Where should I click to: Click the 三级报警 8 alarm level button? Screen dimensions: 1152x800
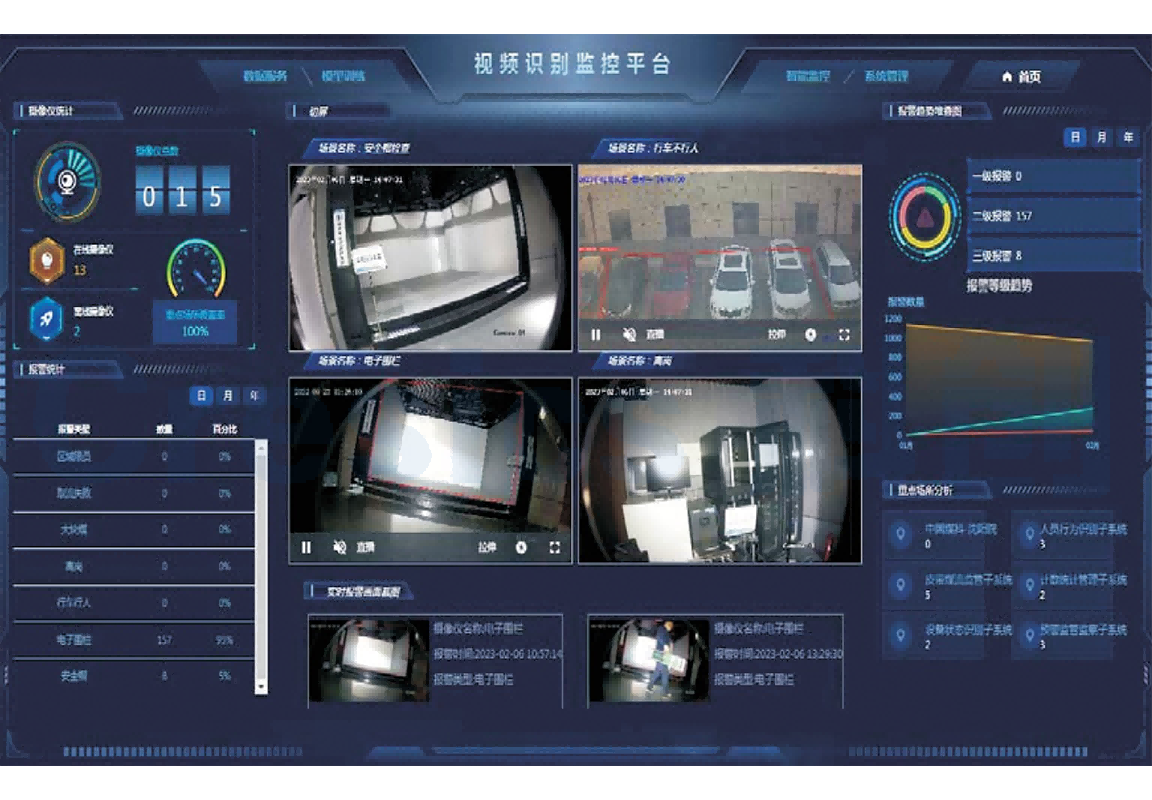(1052, 256)
